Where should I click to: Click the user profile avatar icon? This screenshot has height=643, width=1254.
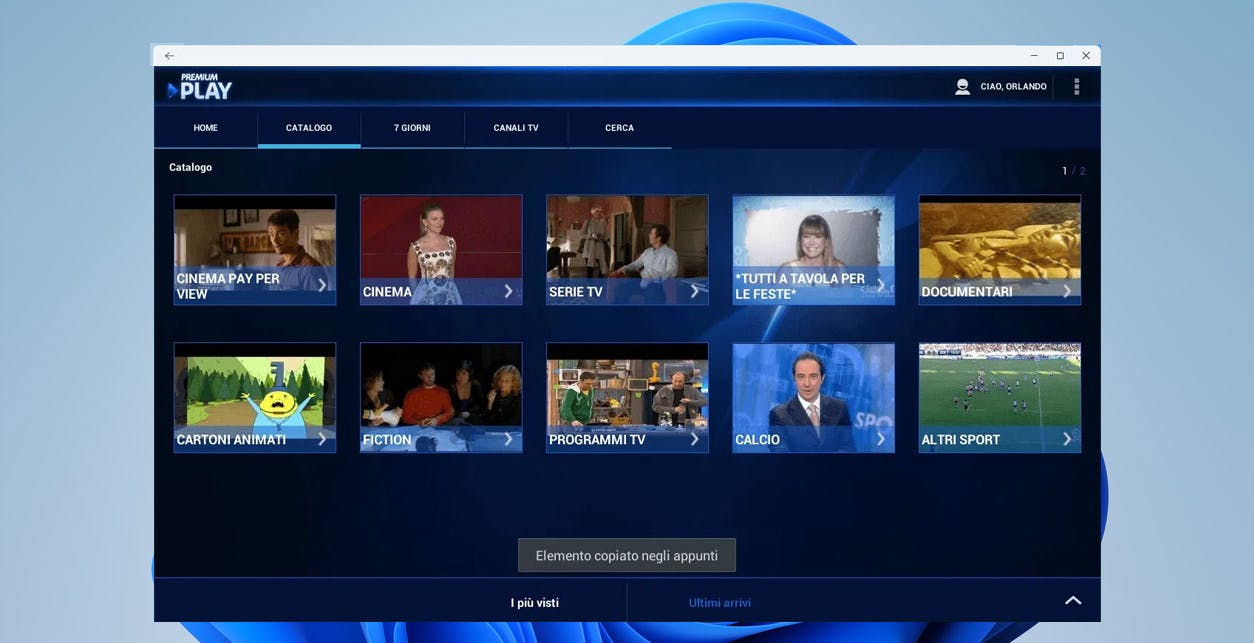962,87
